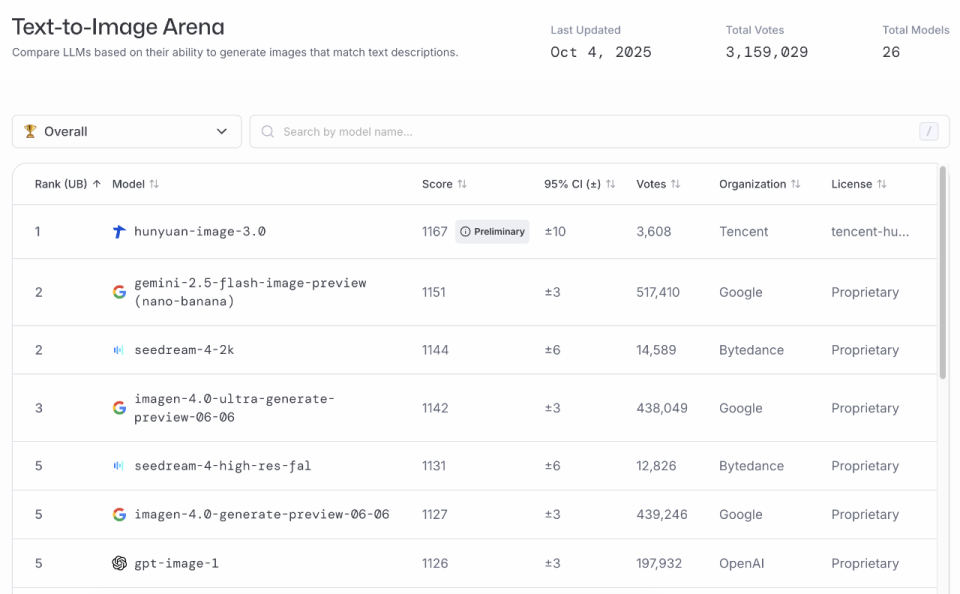Viewport: 960px width, 594px height.
Task: Sort table by Rank (UB) header
Action: pyautogui.click(x=67, y=184)
